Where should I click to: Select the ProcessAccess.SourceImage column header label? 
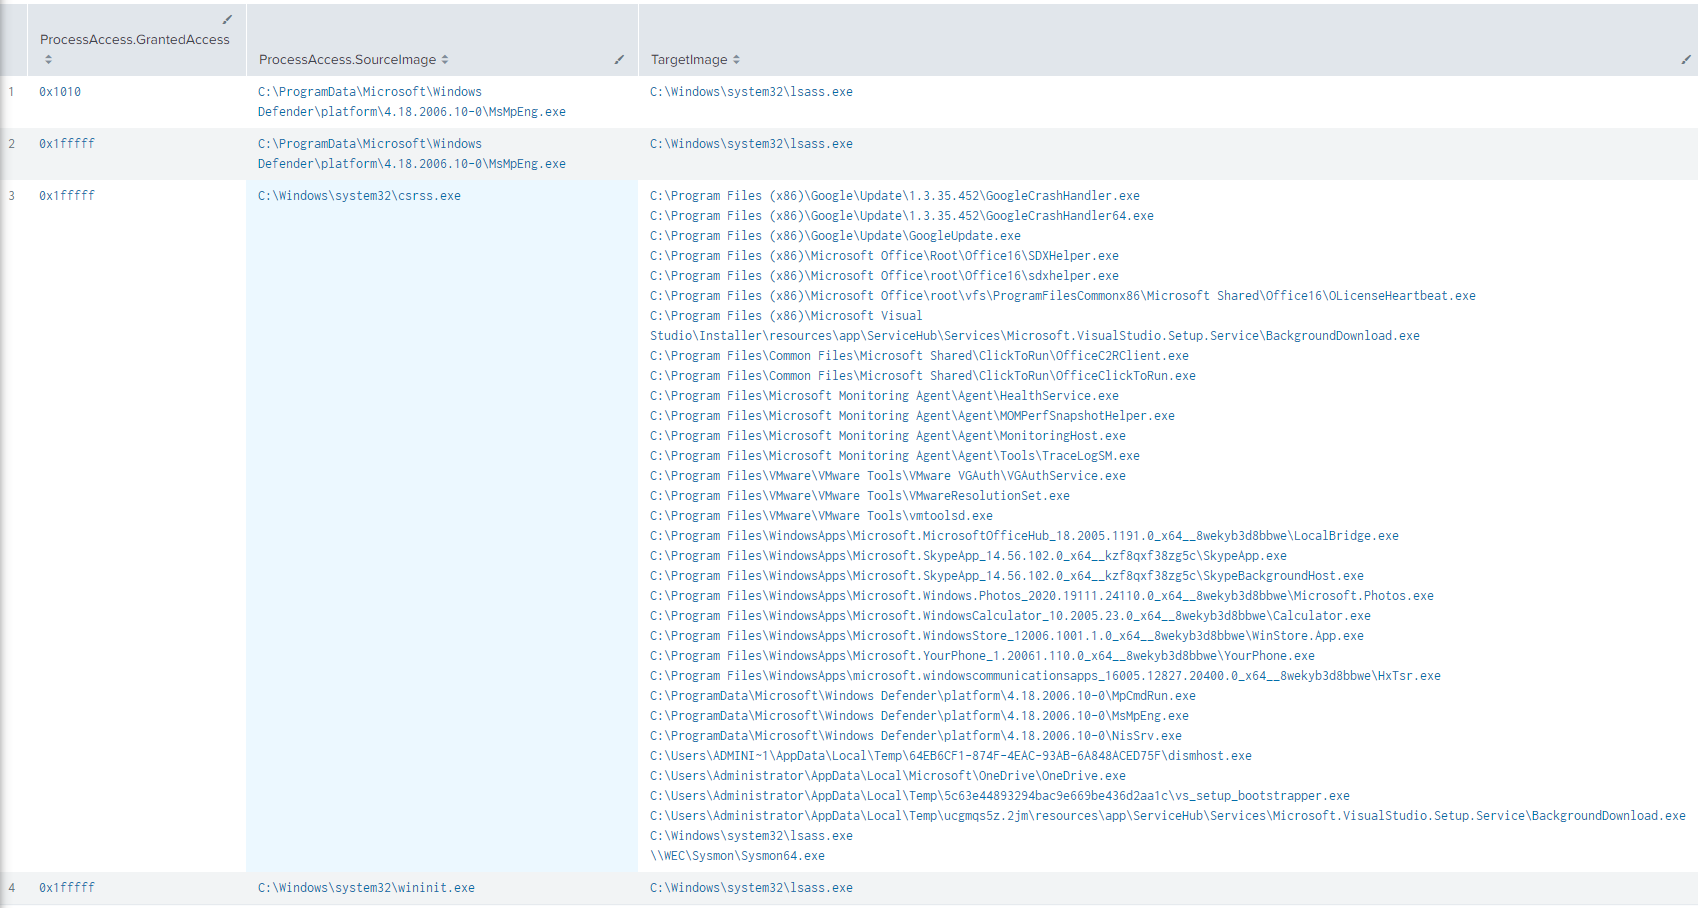coord(347,60)
